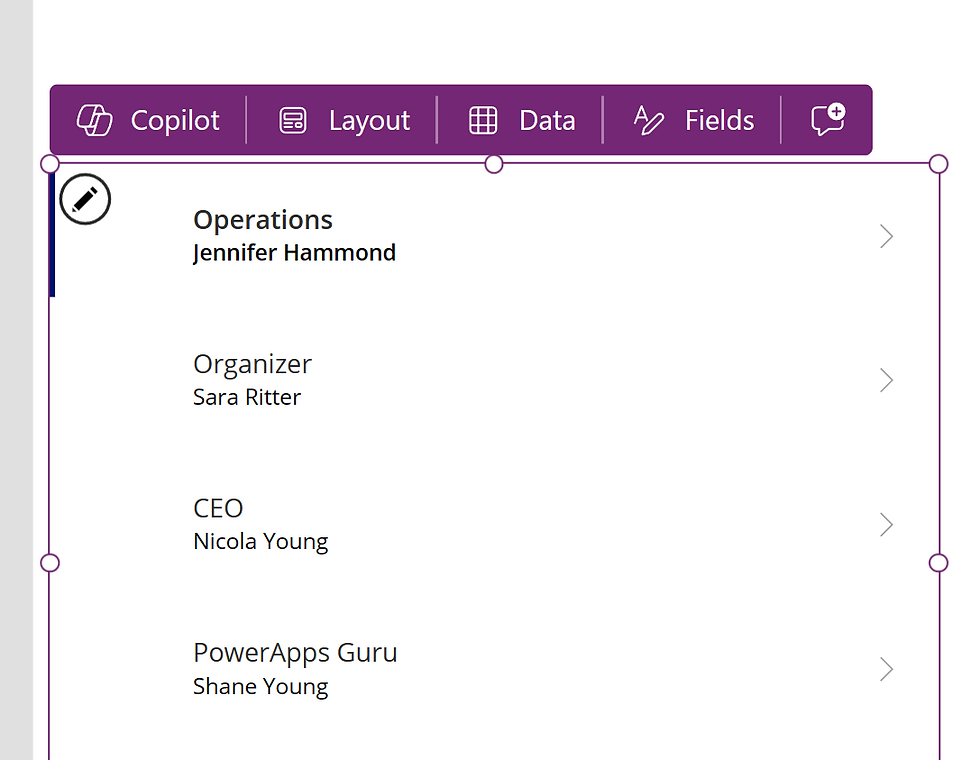Switch to the Data options
The width and height of the screenshot is (980, 760).
pyautogui.click(x=523, y=120)
